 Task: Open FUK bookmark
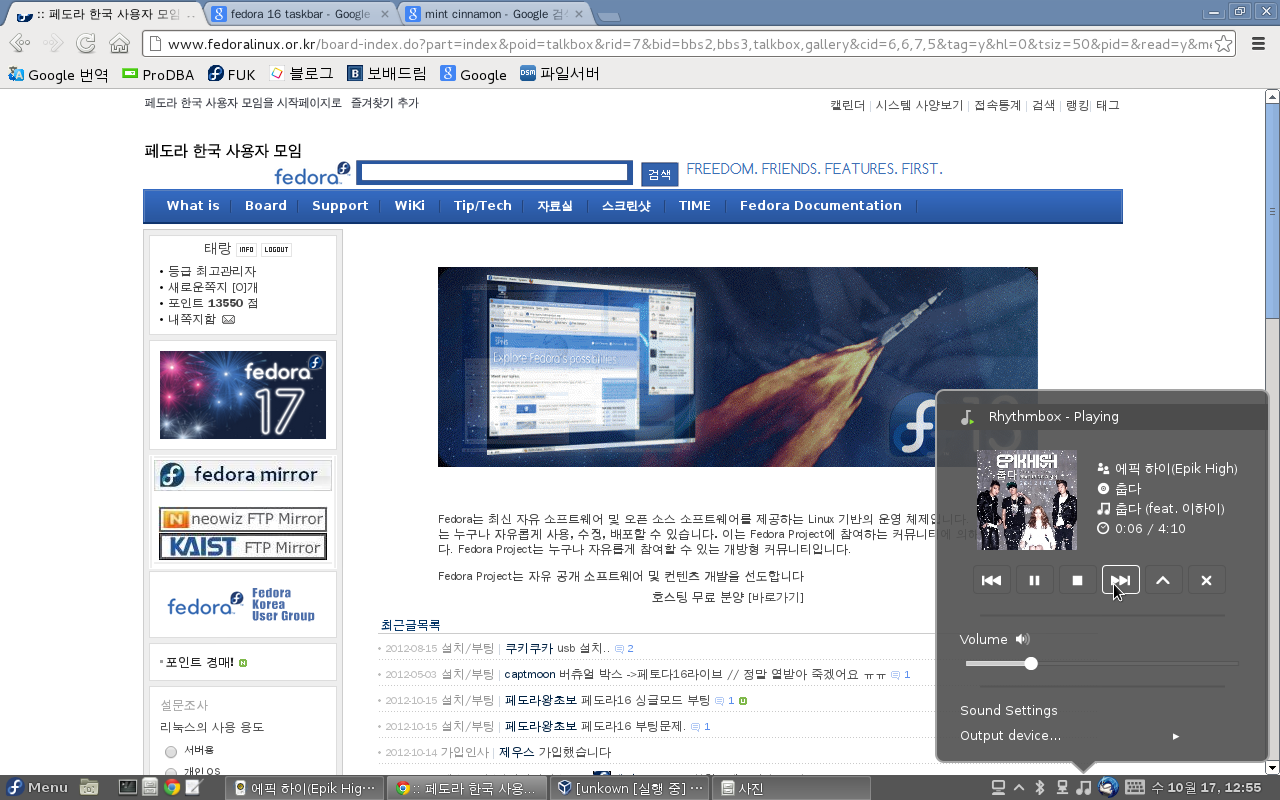(x=231, y=74)
